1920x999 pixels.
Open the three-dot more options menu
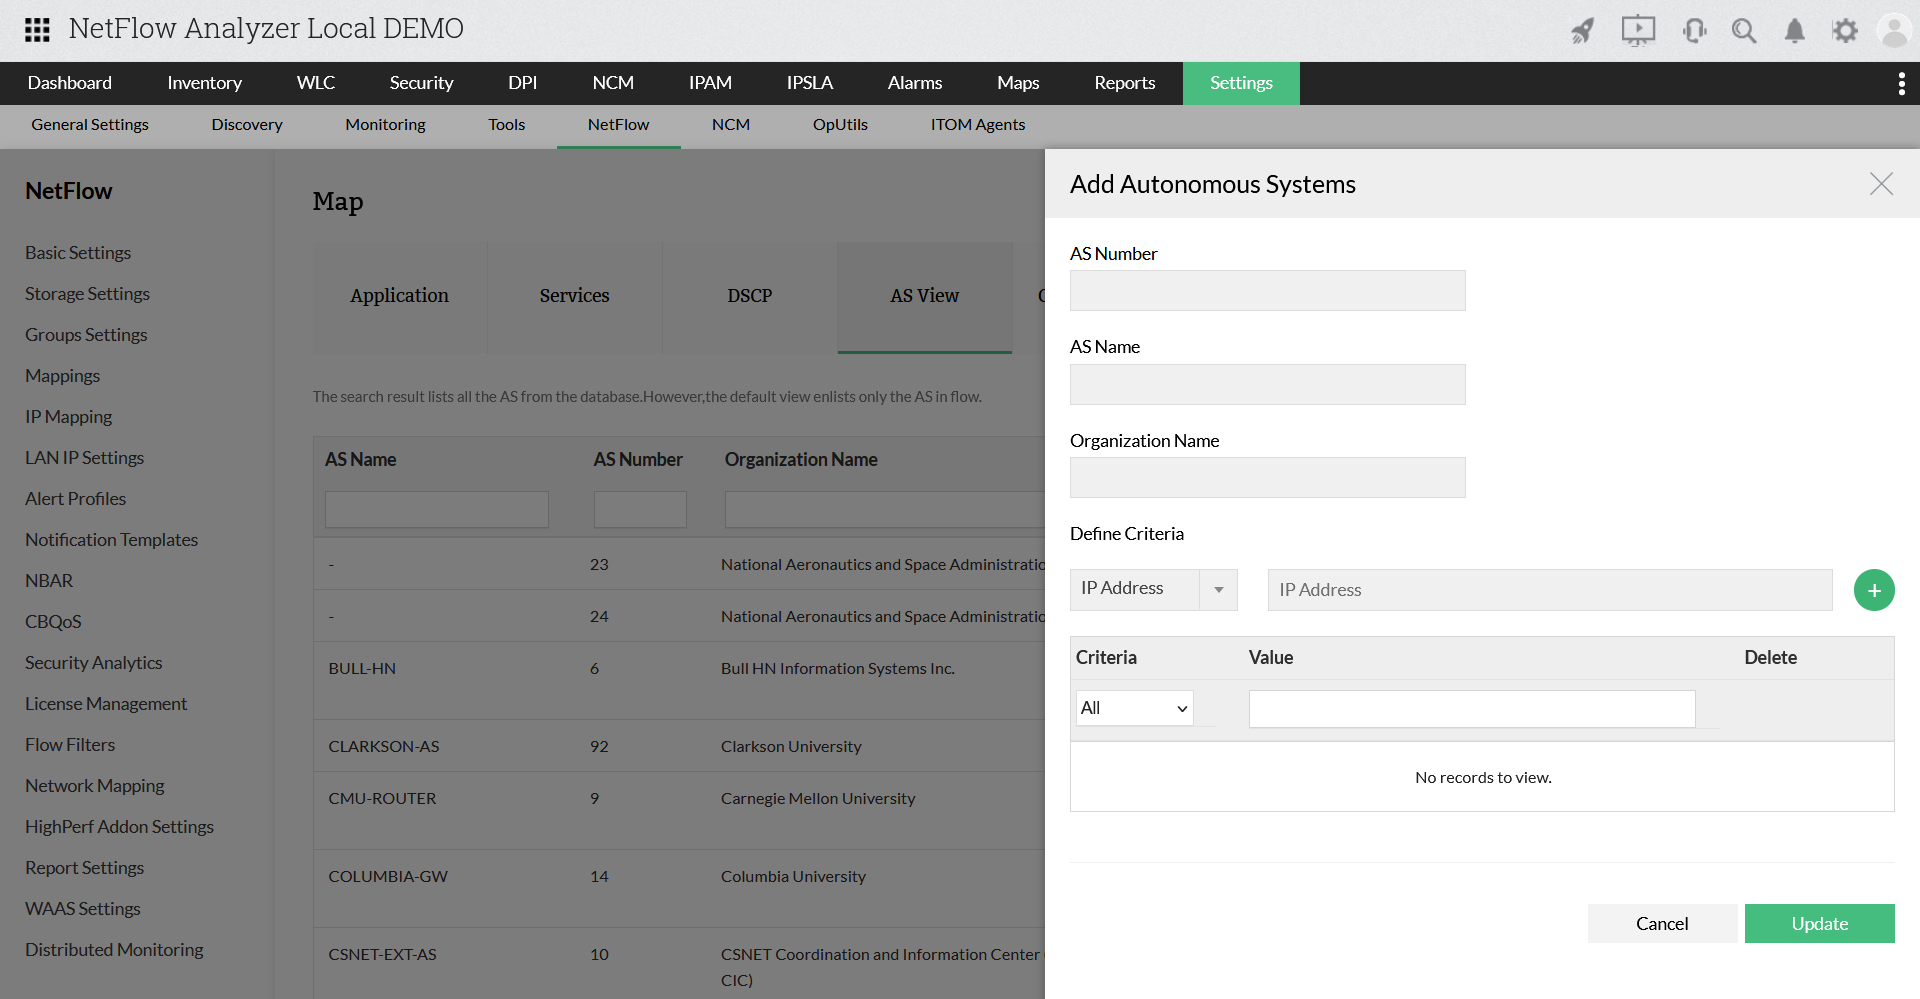pos(1901,84)
